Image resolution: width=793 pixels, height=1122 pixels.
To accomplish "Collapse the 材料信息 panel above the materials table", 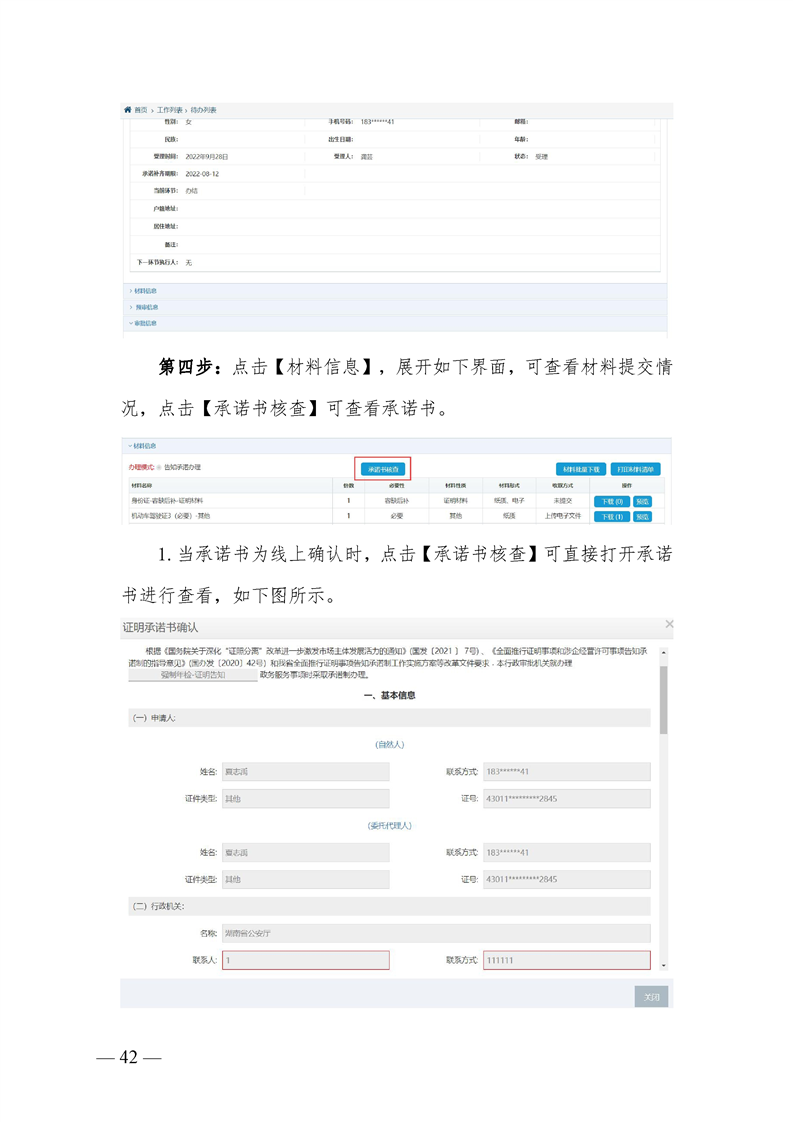I will [143, 446].
